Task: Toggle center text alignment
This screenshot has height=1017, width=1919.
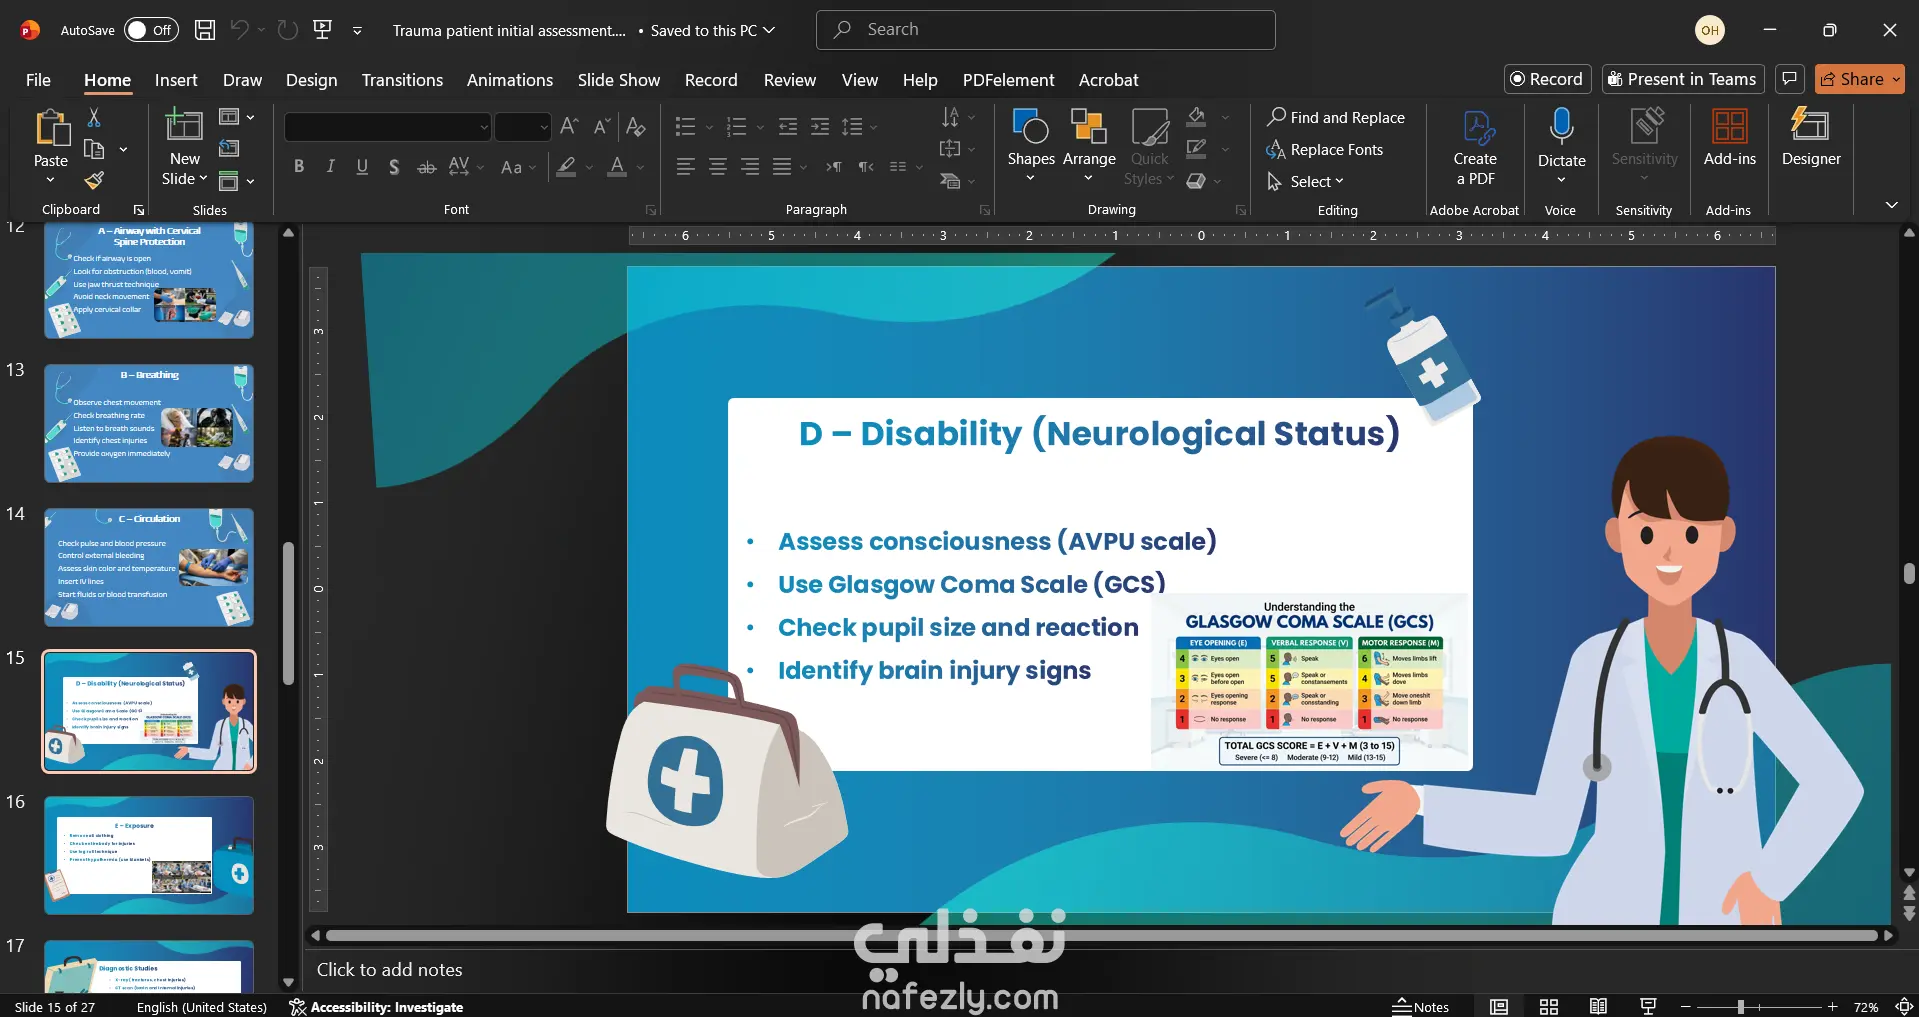Action: pos(718,167)
